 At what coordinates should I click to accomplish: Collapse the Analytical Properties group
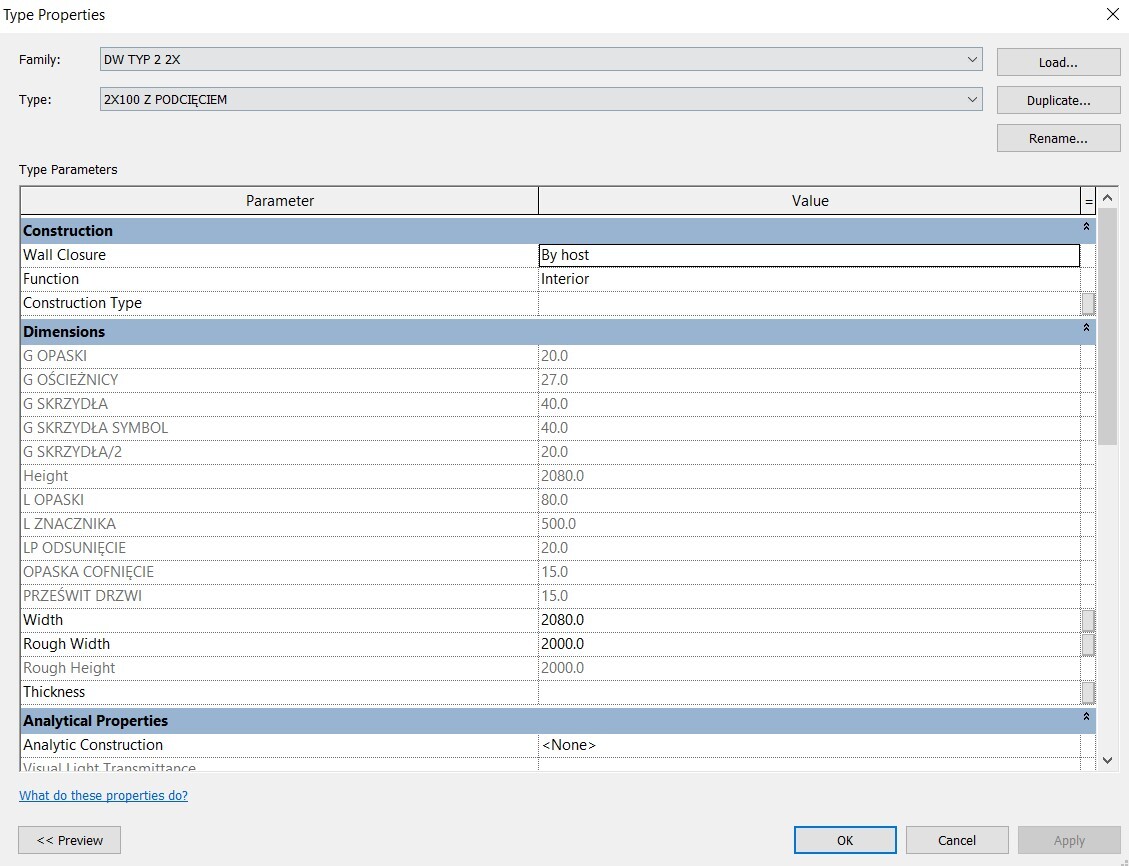(1086, 718)
